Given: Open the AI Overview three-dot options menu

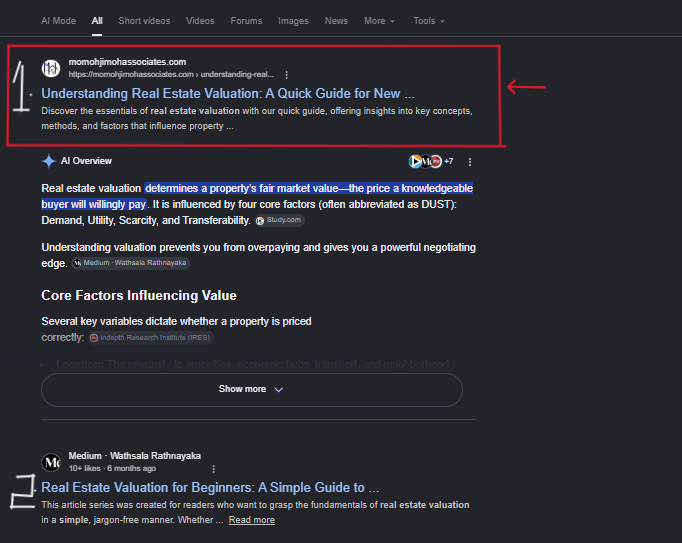Looking at the screenshot, I should (470, 162).
